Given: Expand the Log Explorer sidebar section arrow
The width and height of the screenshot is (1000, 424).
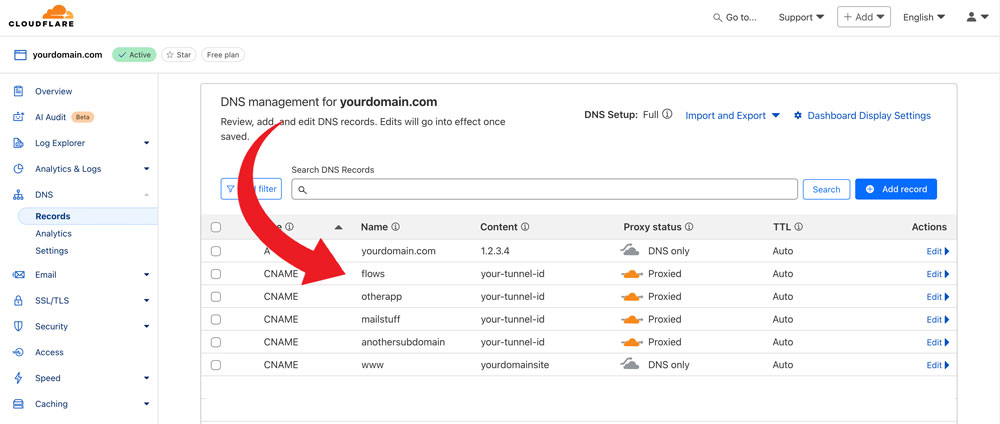Looking at the screenshot, I should click(147, 143).
